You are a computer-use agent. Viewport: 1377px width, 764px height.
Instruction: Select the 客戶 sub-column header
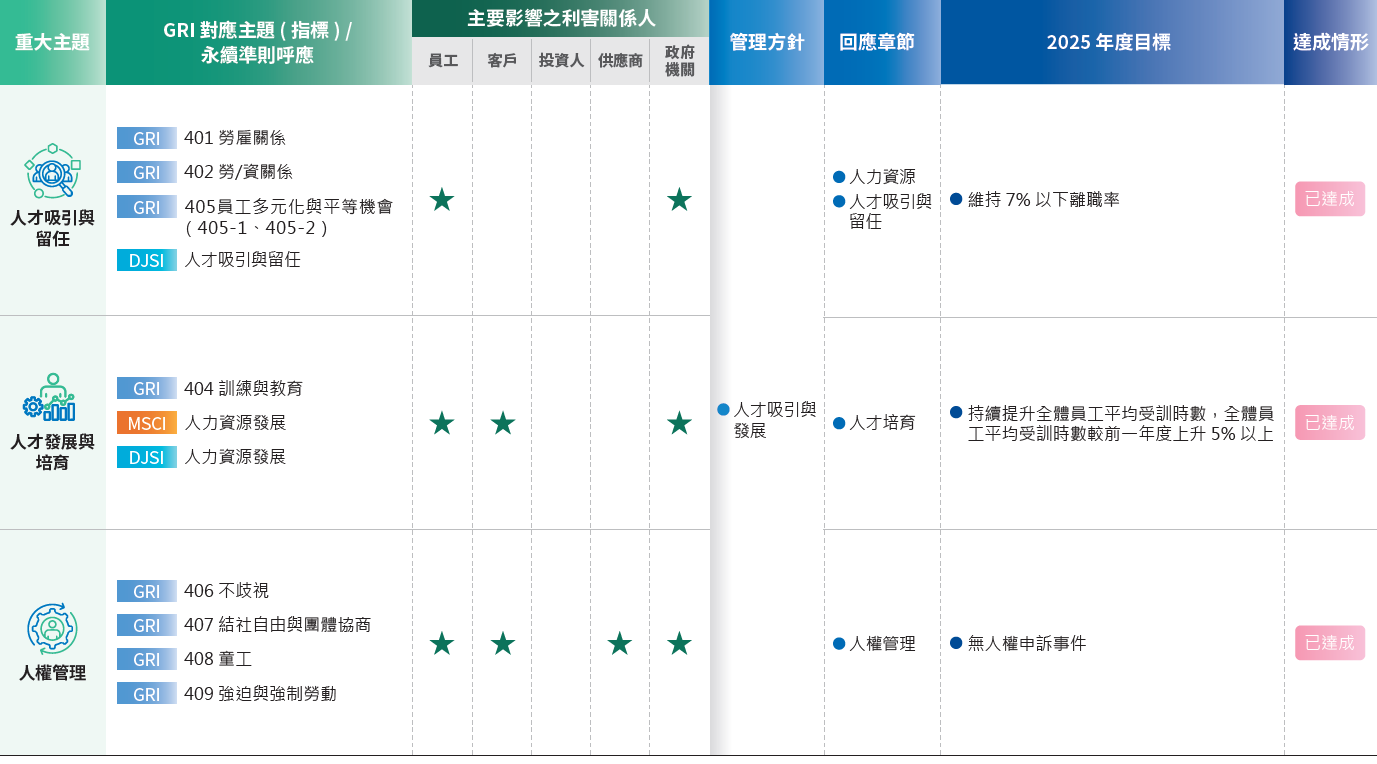pyautogui.click(x=502, y=61)
